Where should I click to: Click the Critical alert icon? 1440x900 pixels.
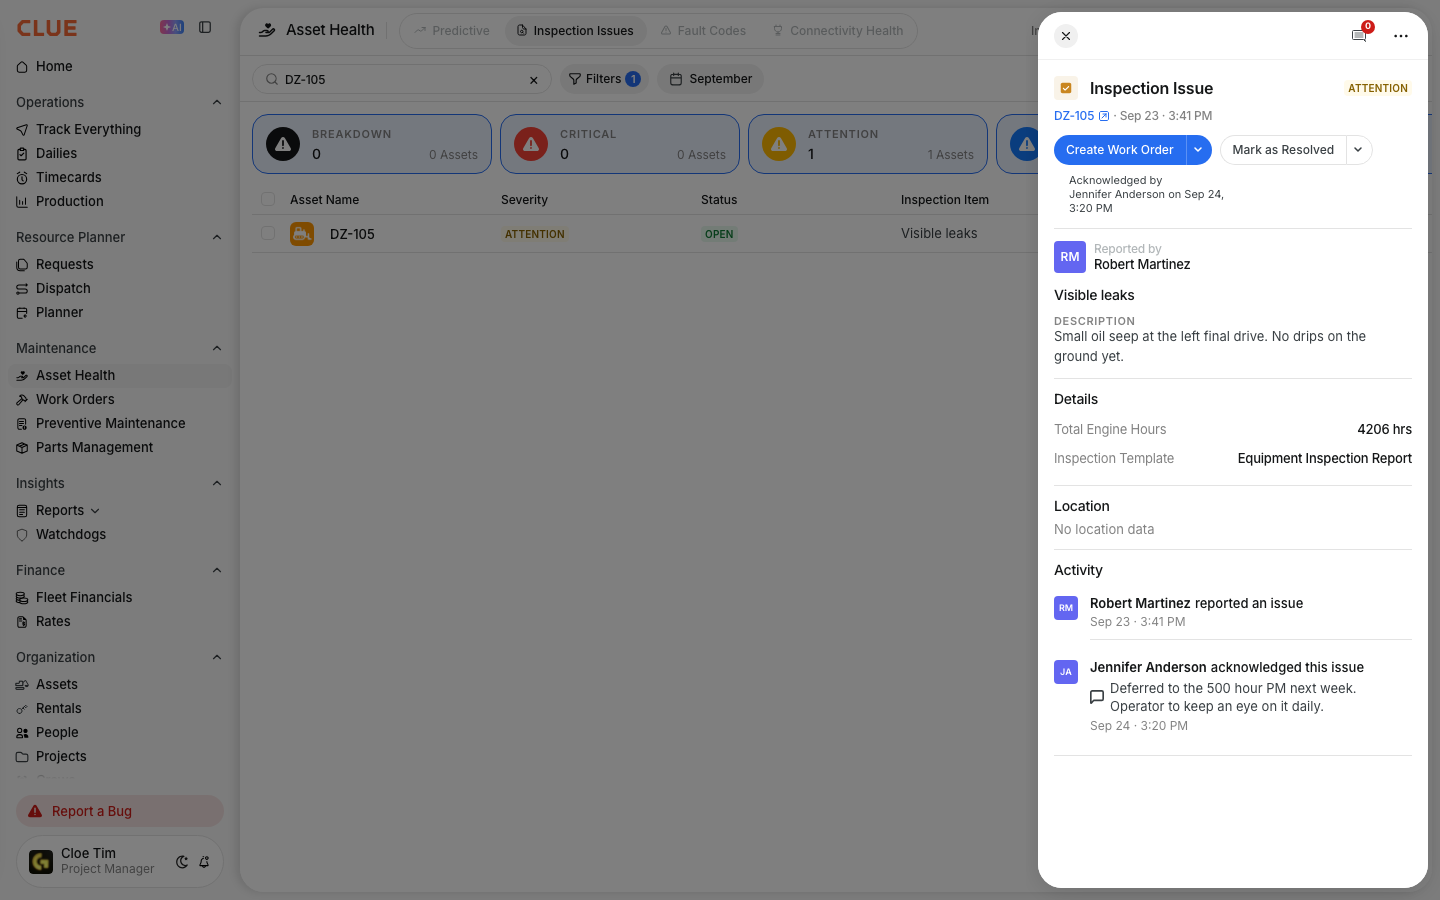531,144
